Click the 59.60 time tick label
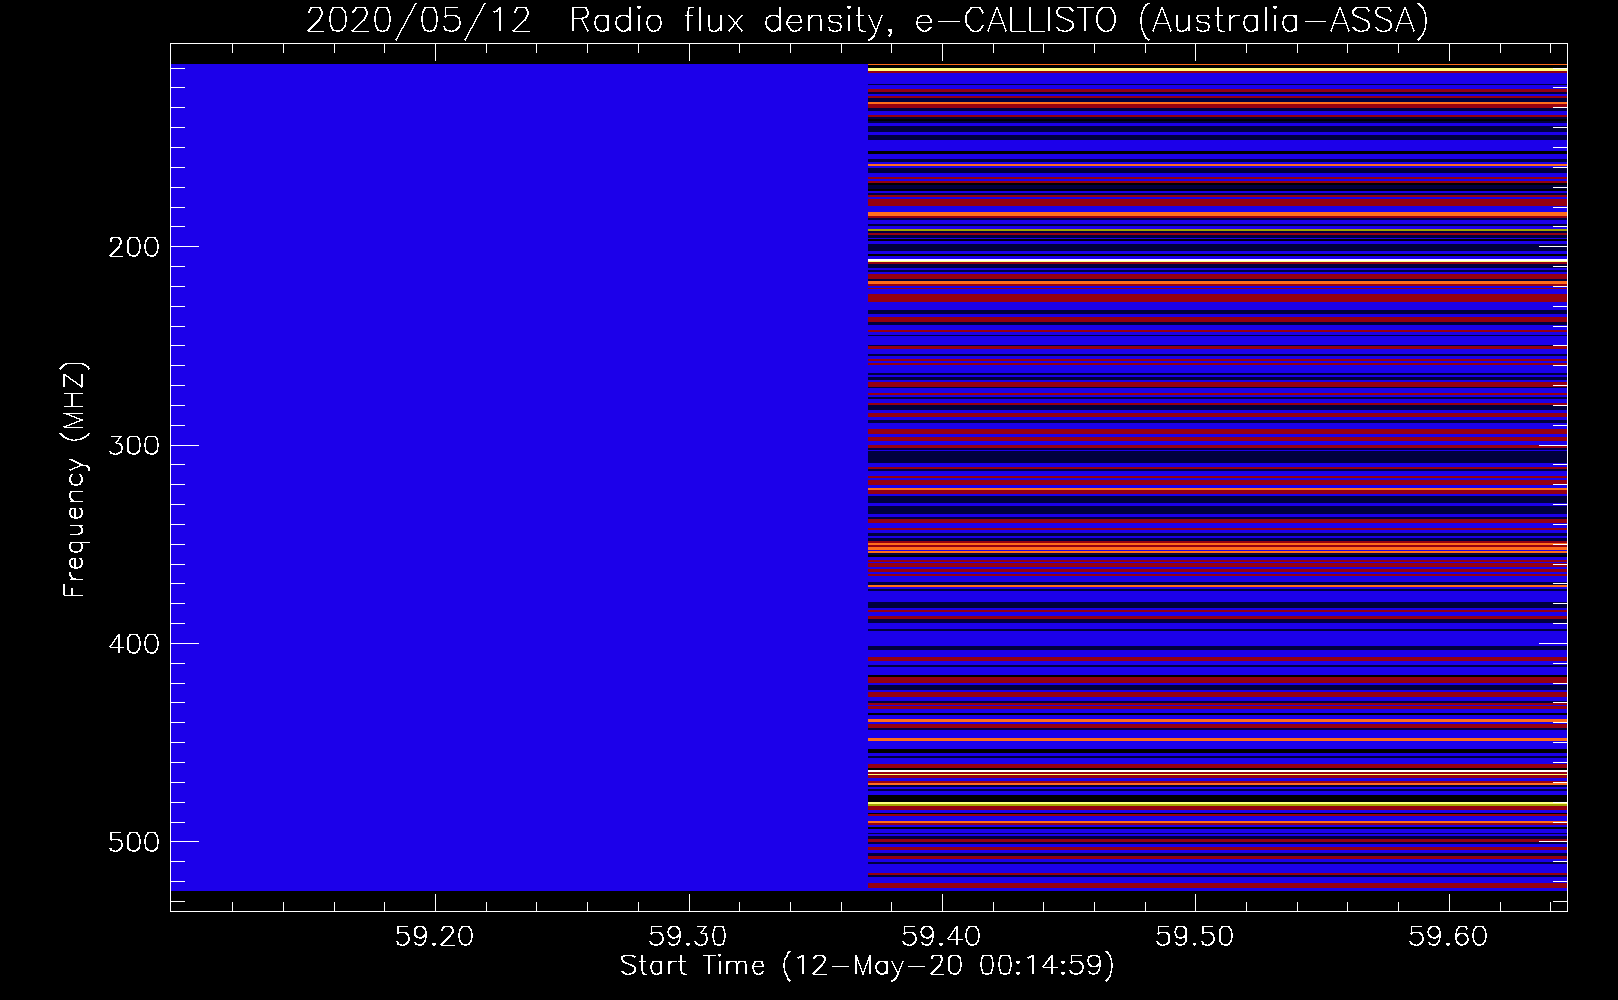1618x1000 pixels. pyautogui.click(x=1447, y=936)
